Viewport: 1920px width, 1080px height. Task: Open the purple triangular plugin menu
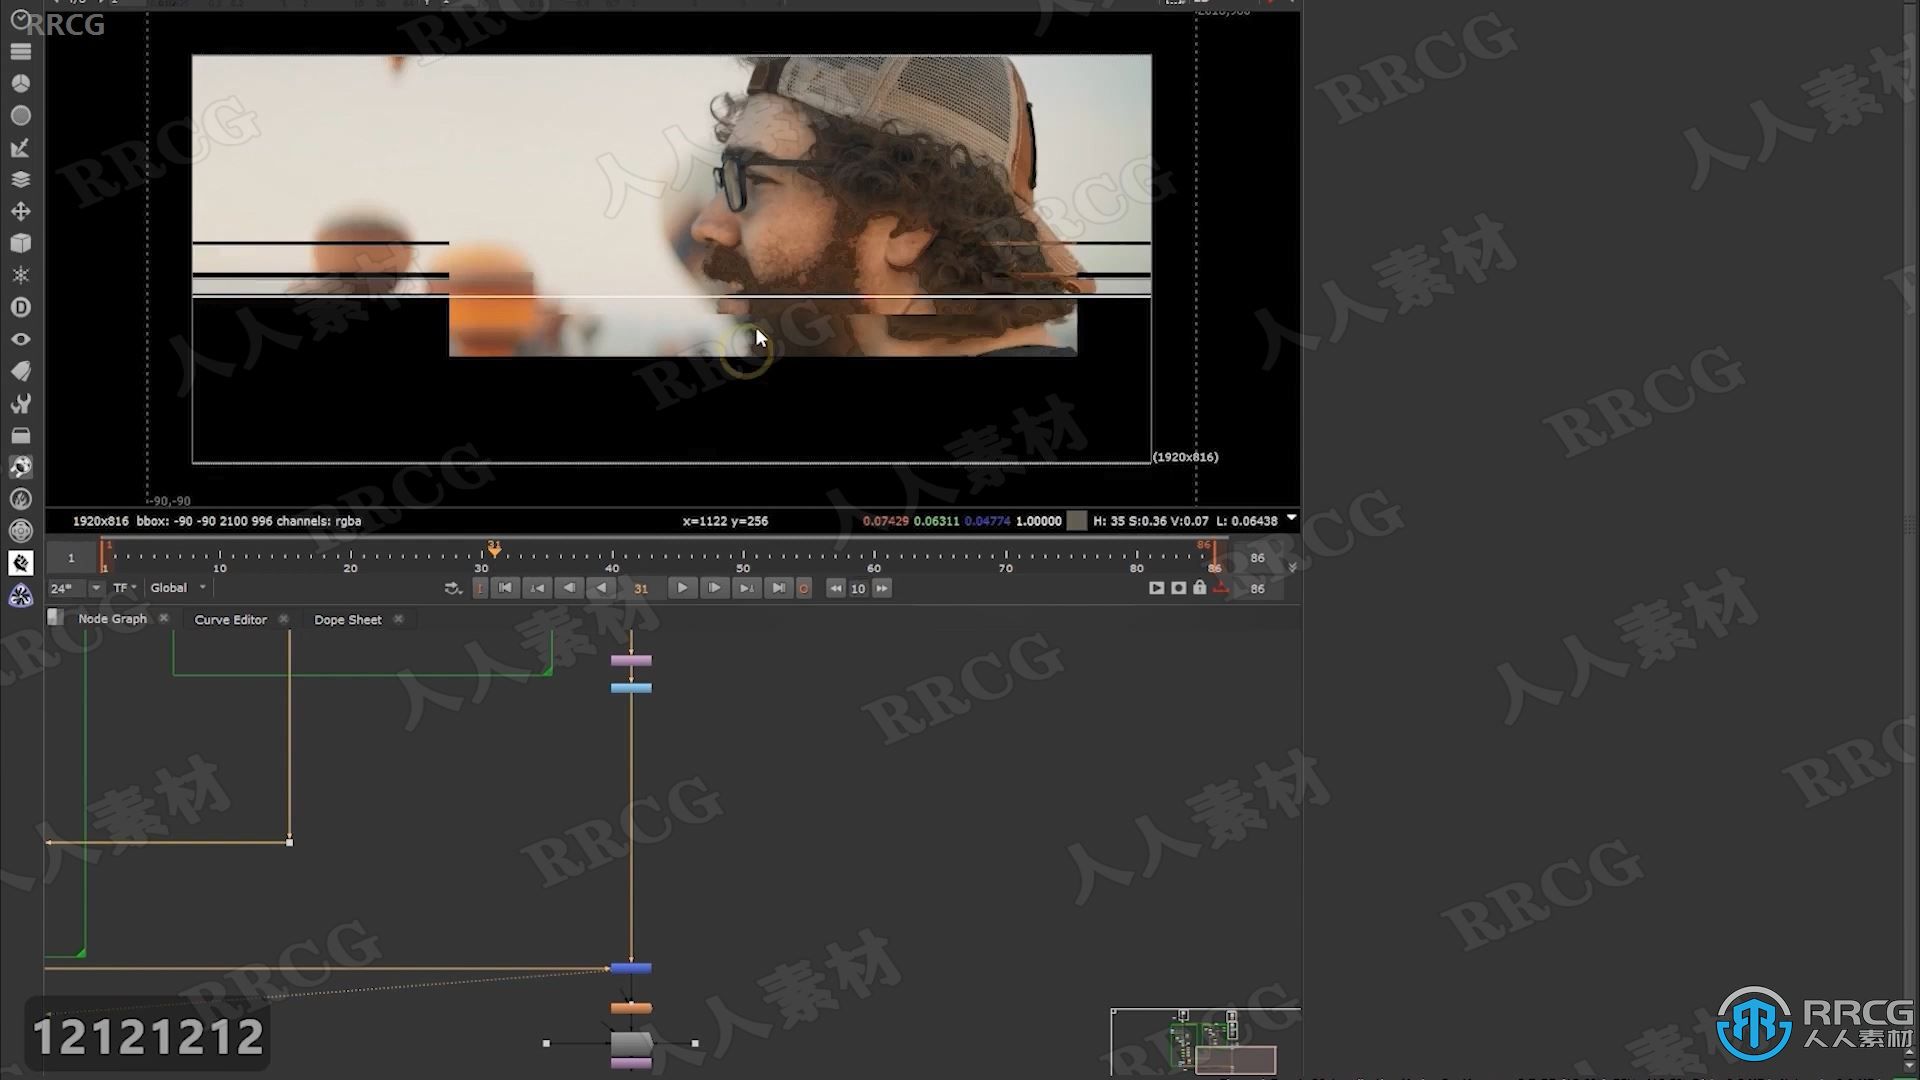click(20, 596)
